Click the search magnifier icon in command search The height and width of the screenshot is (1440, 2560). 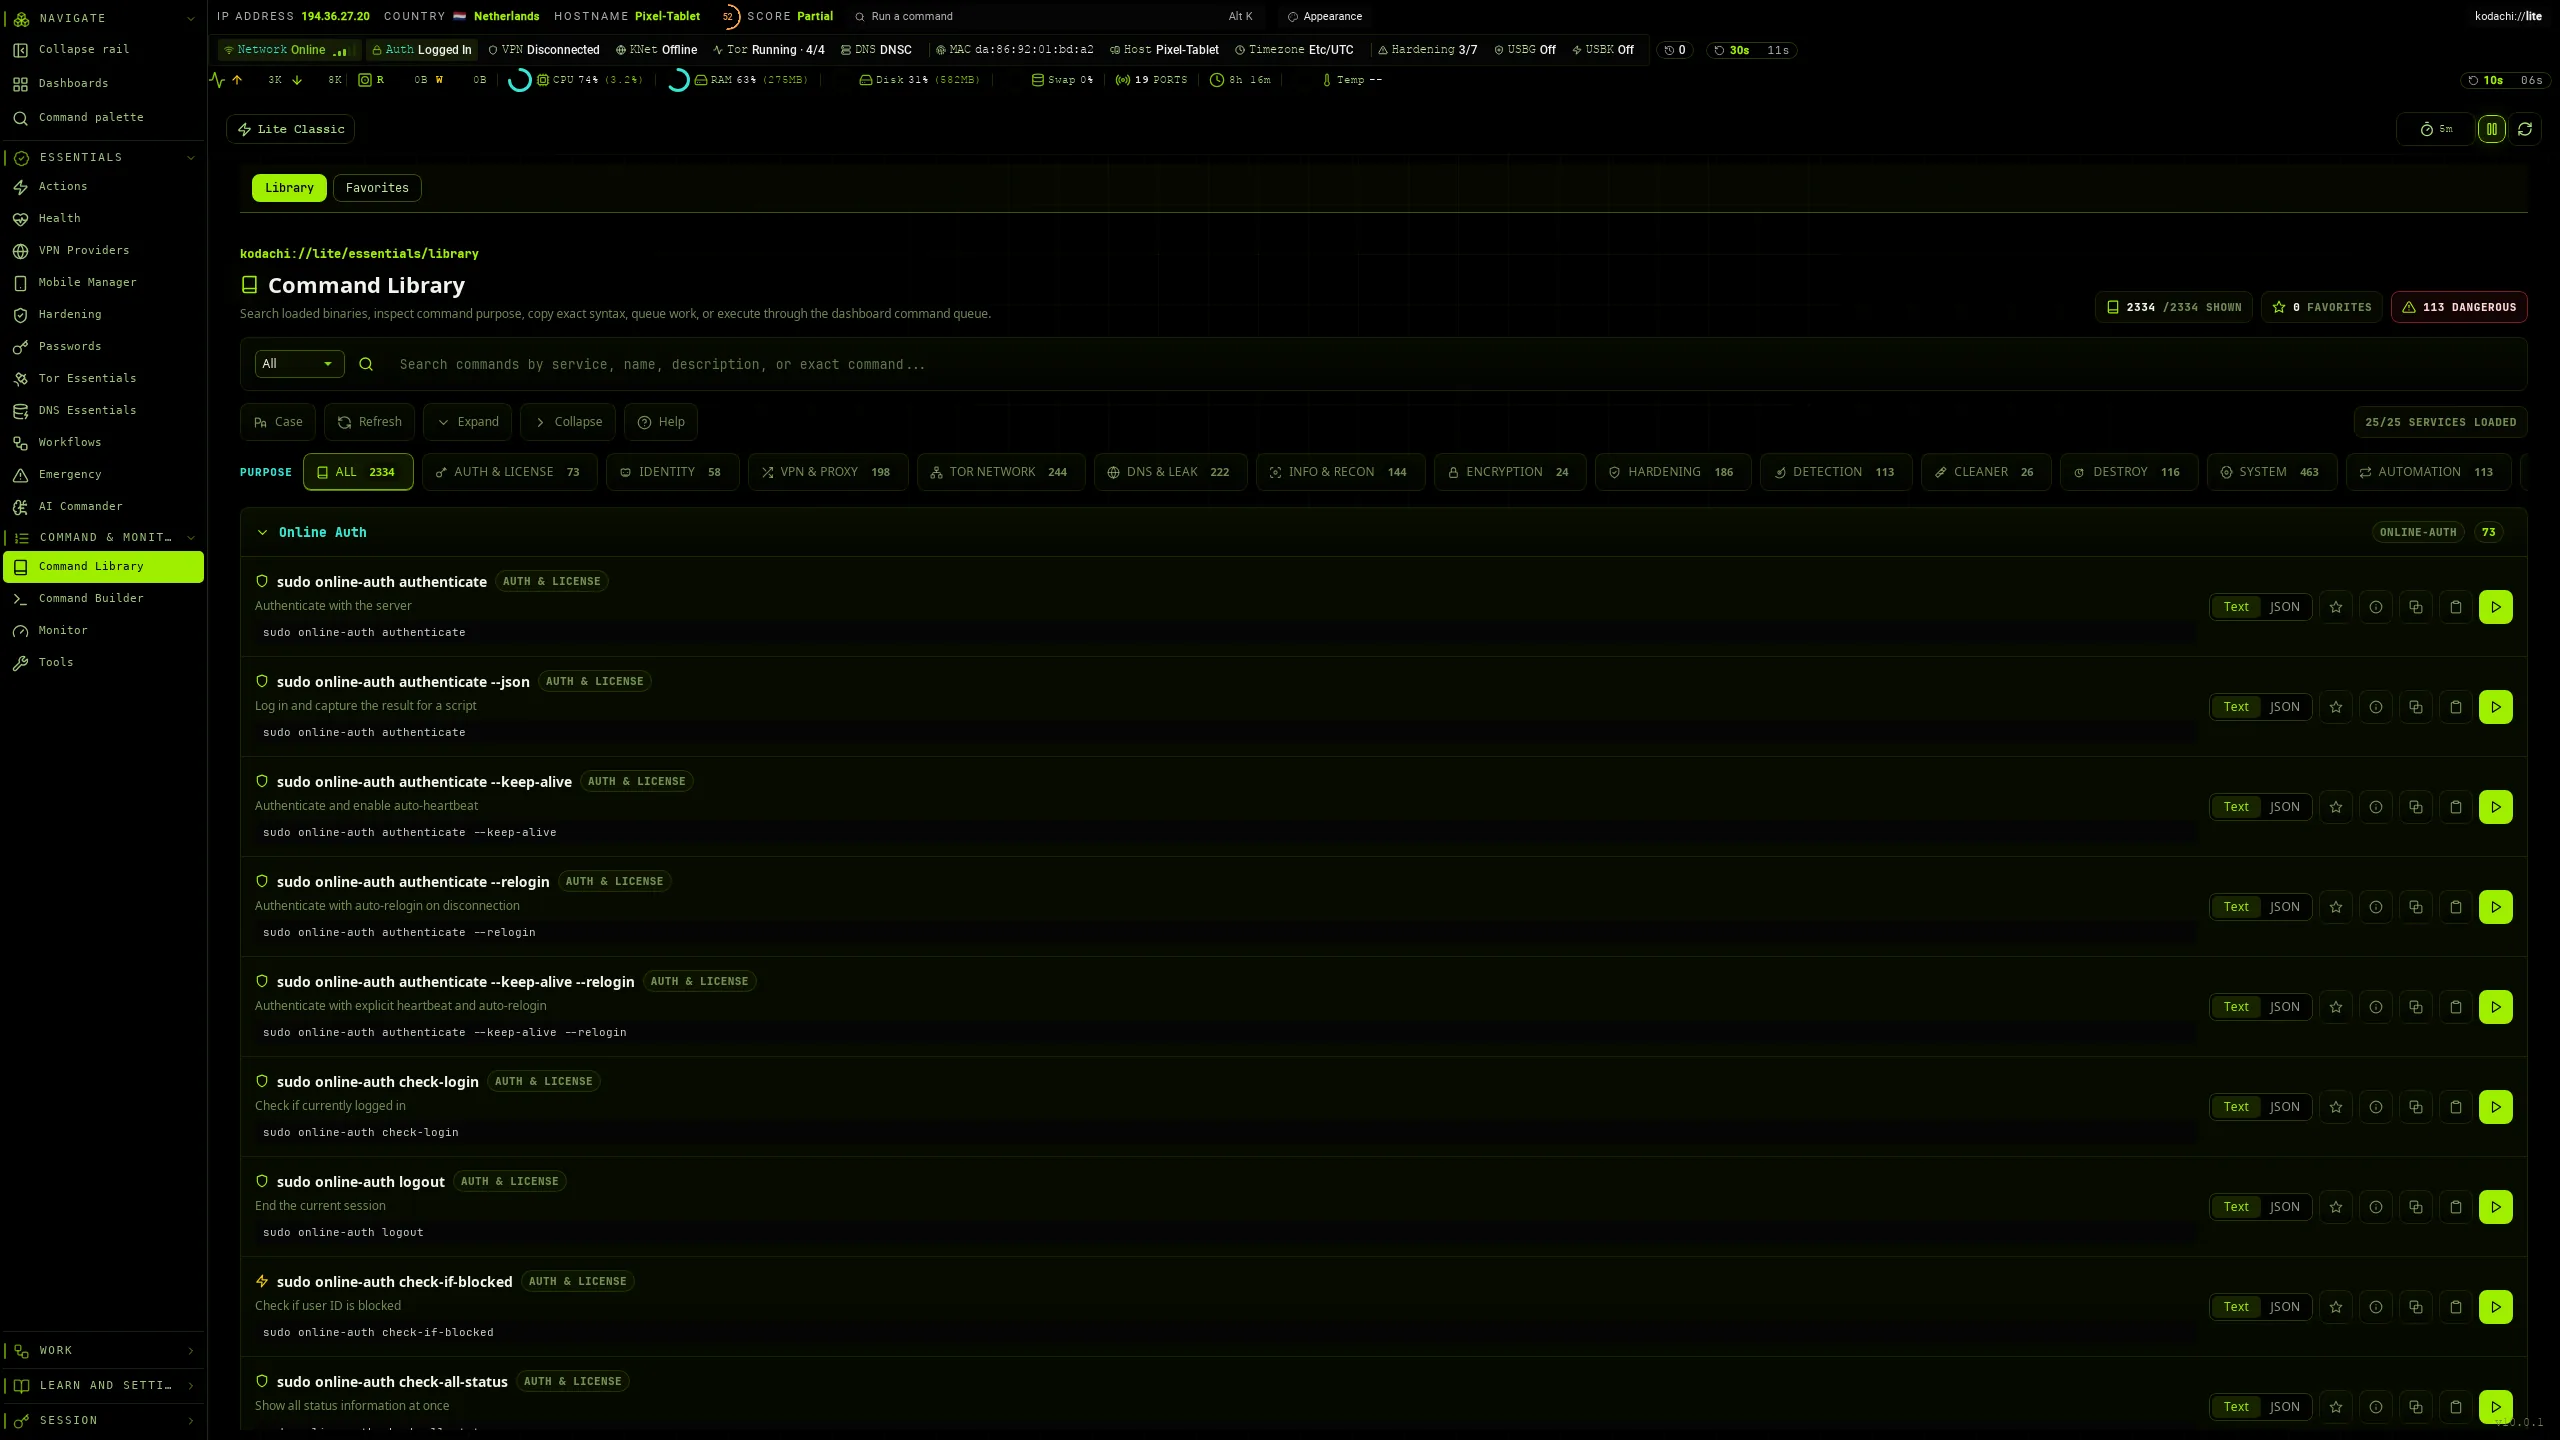tap(366, 364)
